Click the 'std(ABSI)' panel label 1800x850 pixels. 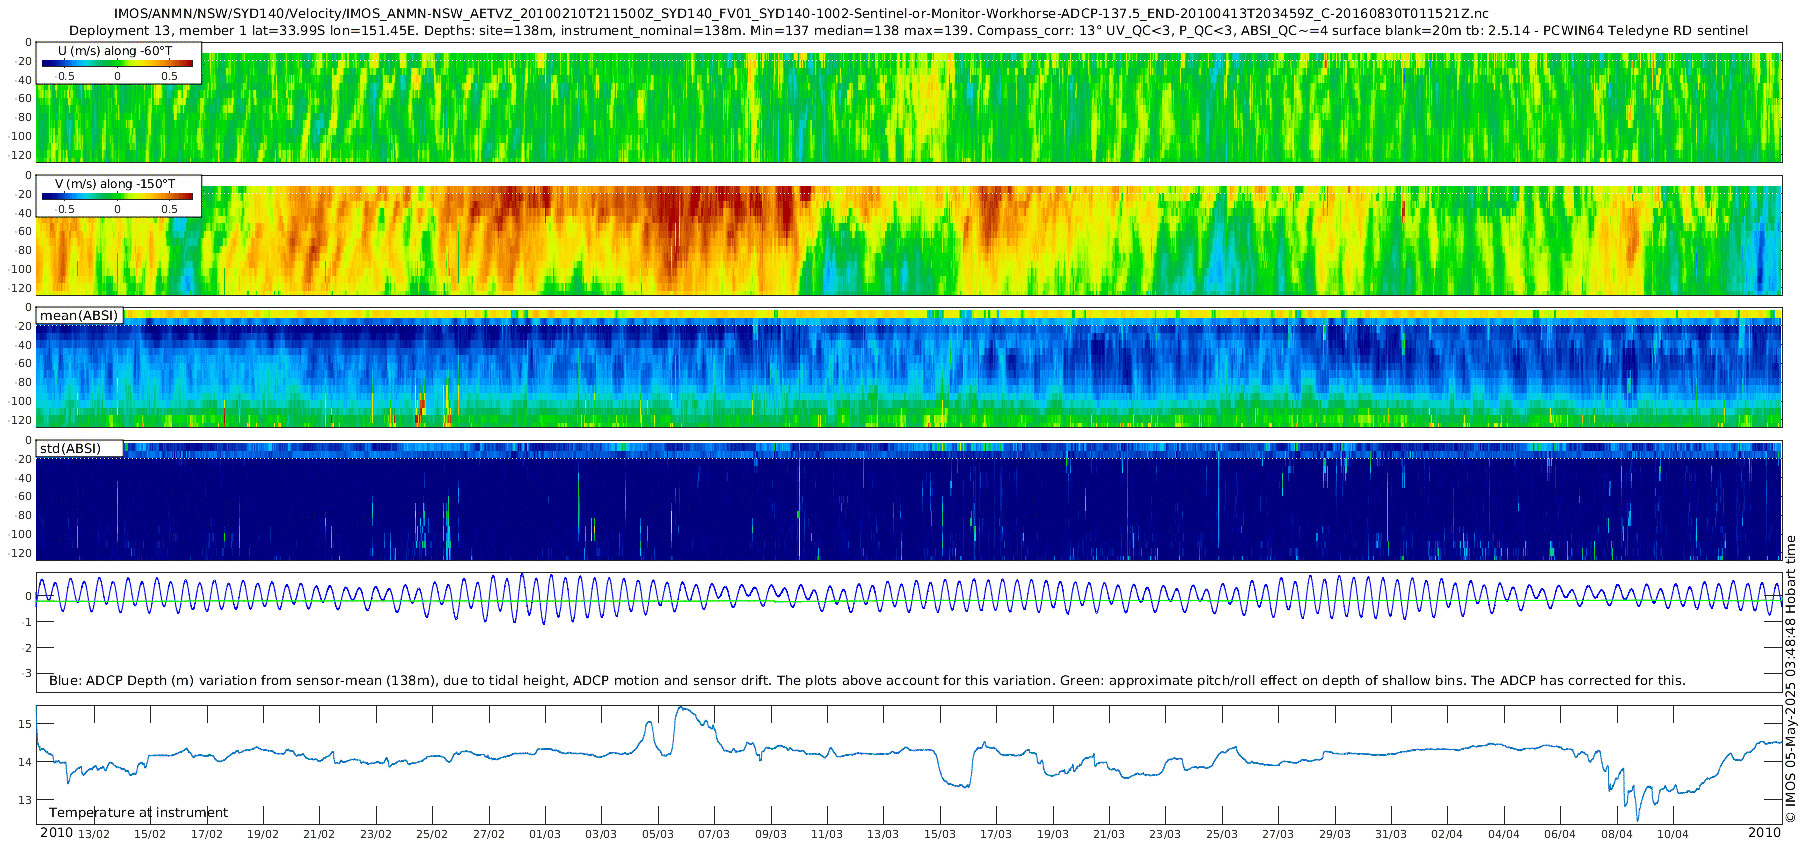pyautogui.click(x=70, y=448)
